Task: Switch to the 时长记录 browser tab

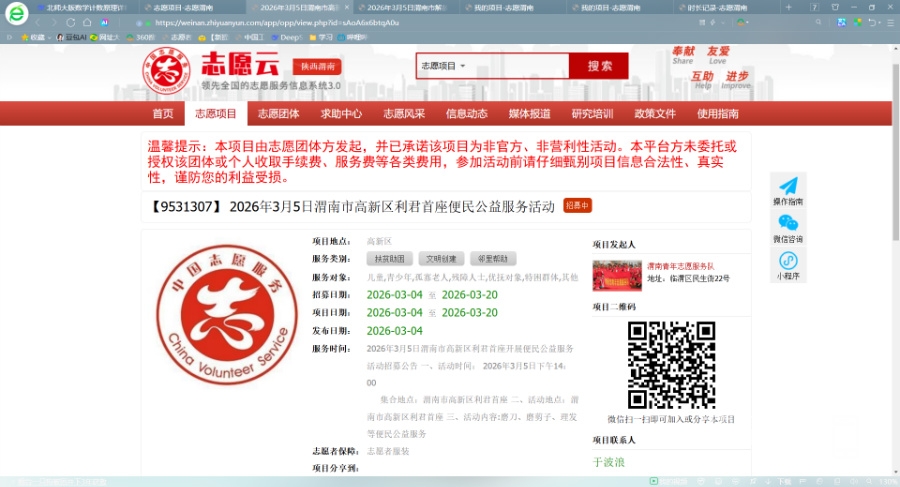Action: click(720, 7)
